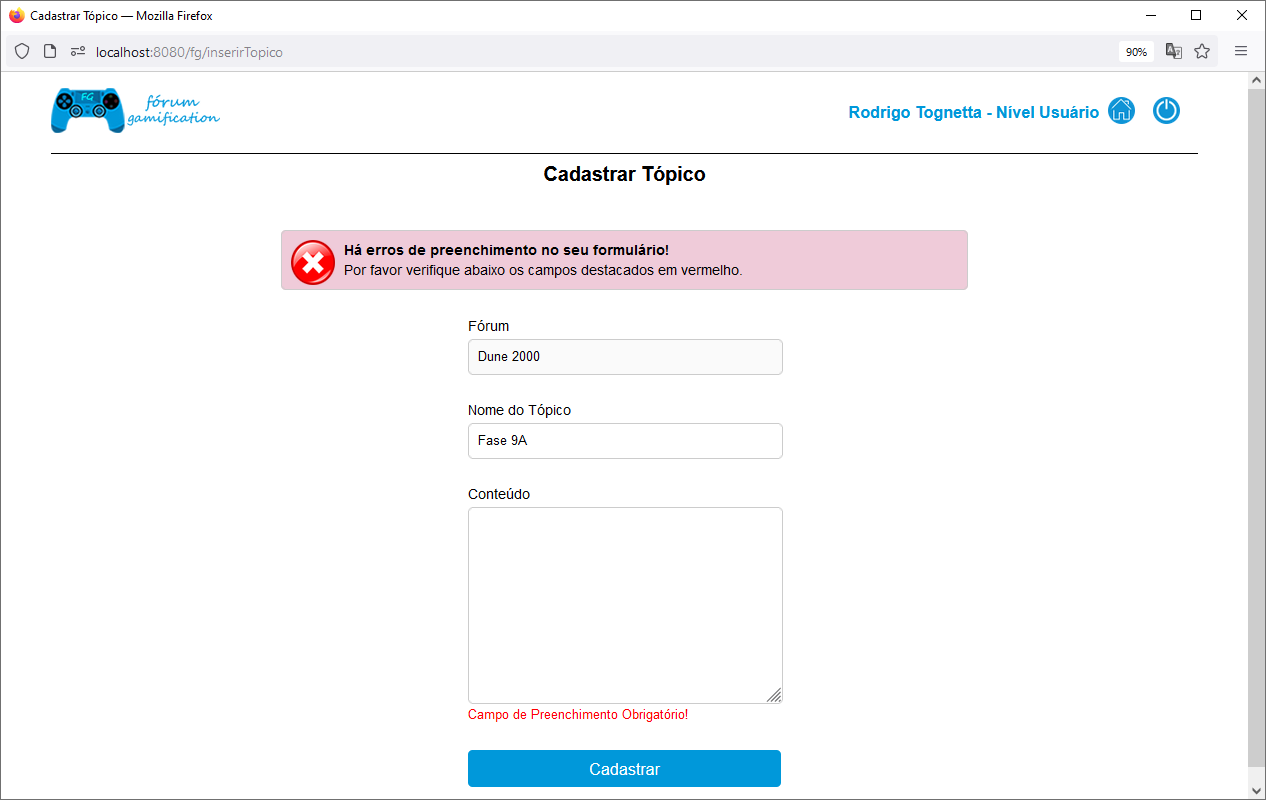Click the Fórum label
The image size is (1266, 800).
tap(488, 326)
